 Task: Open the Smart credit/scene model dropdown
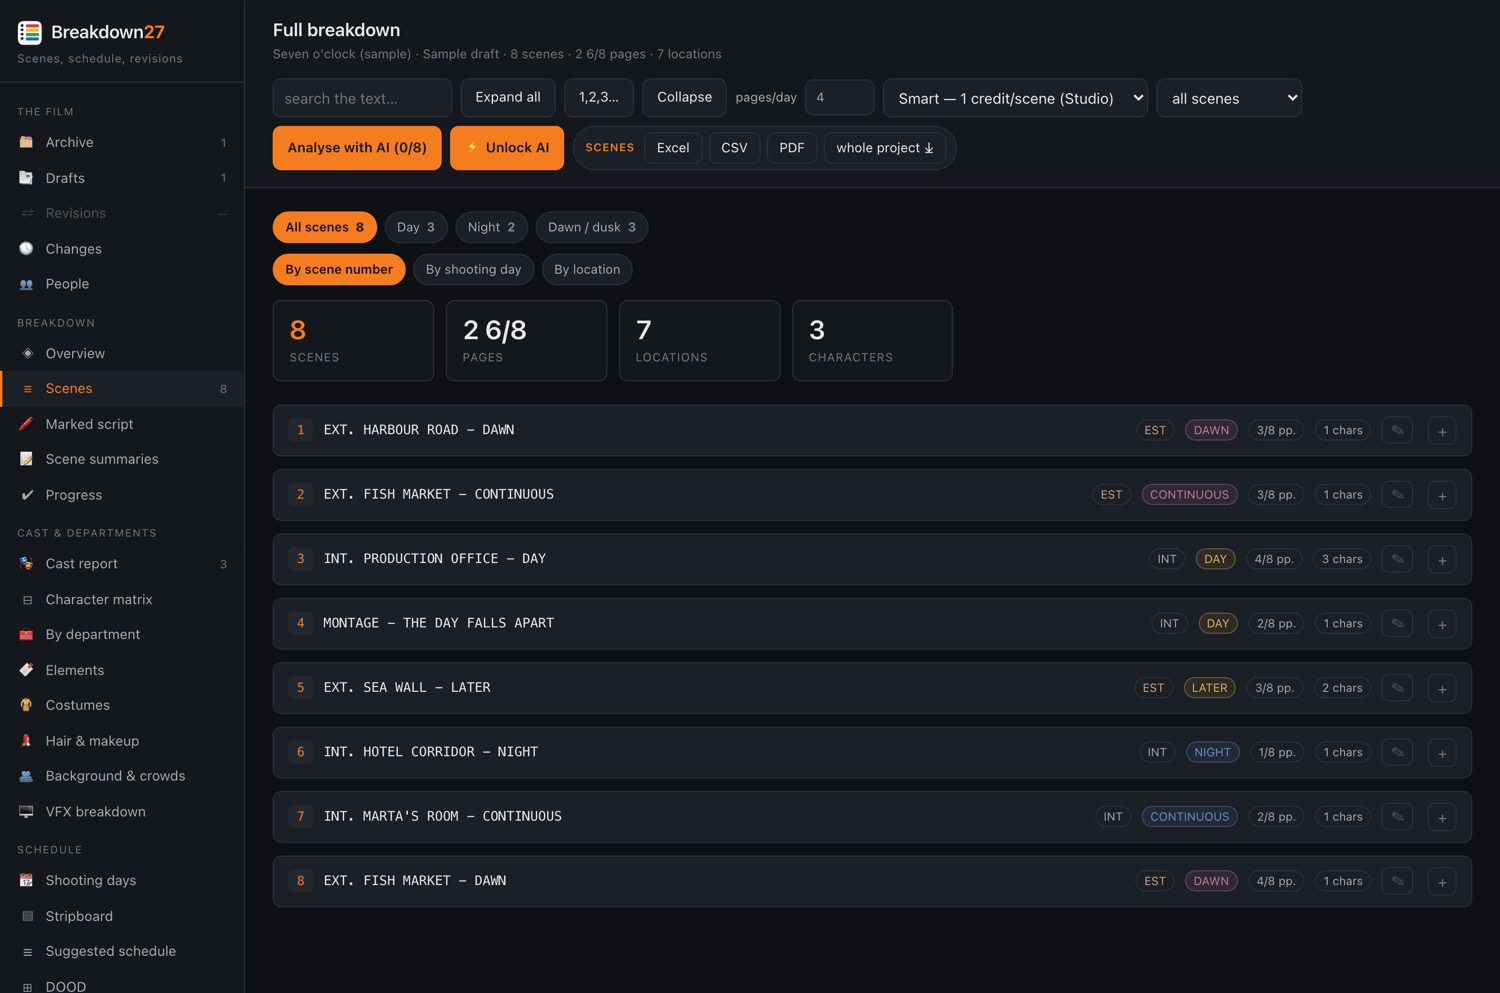1015,98
